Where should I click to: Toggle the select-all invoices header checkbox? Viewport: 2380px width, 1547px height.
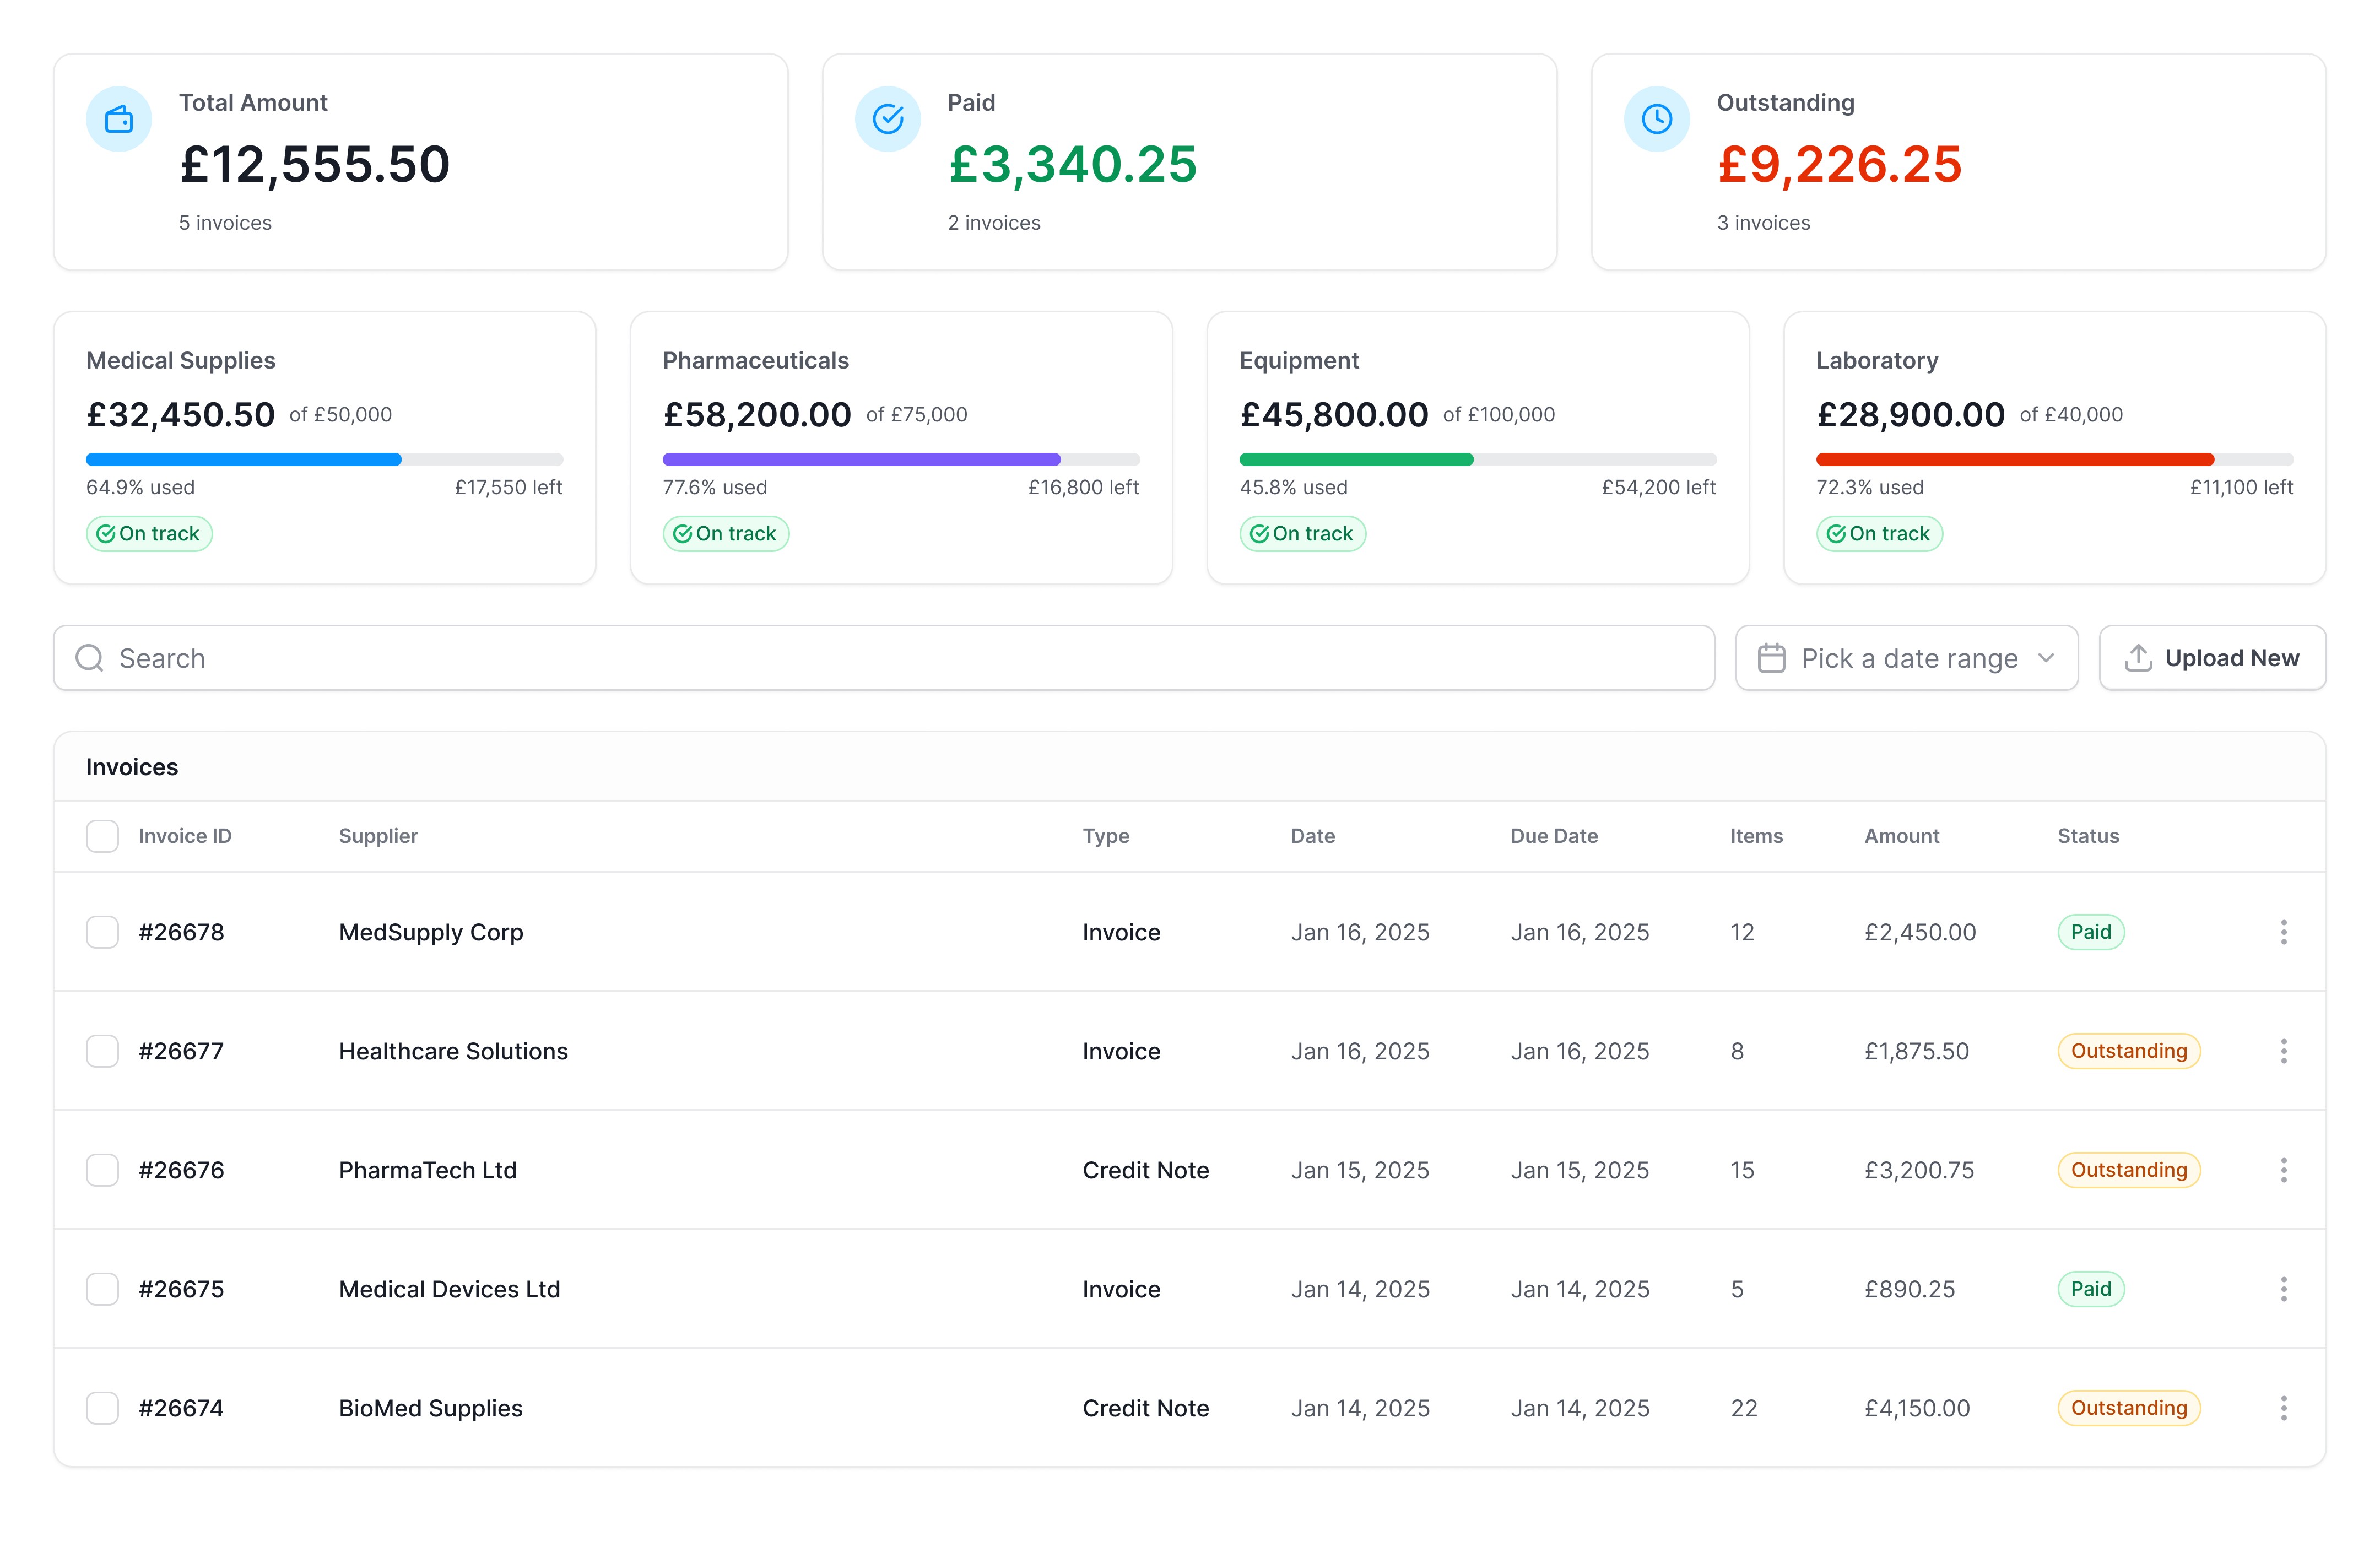click(102, 836)
